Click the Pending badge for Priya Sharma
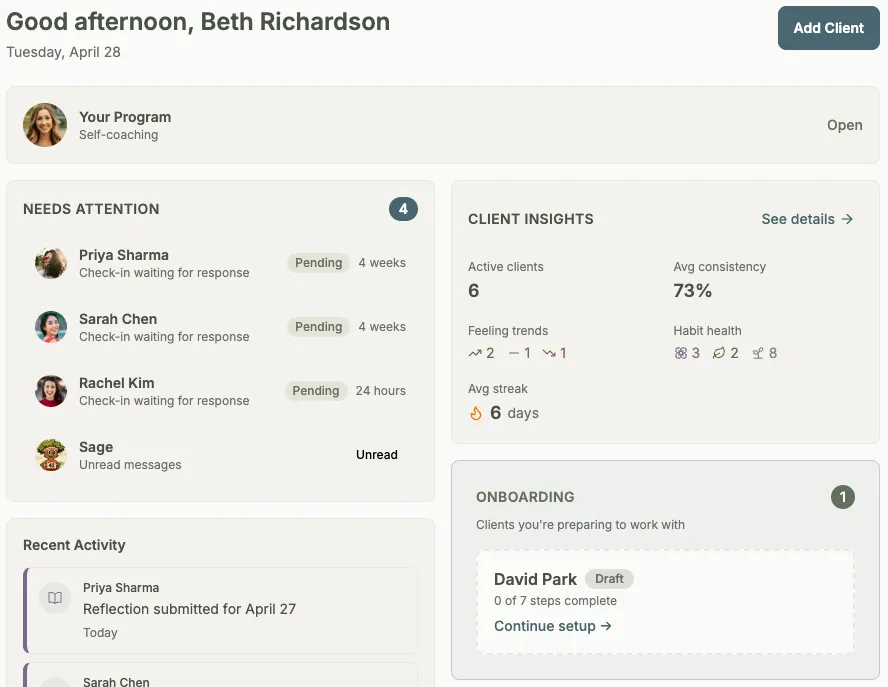 pyautogui.click(x=318, y=263)
